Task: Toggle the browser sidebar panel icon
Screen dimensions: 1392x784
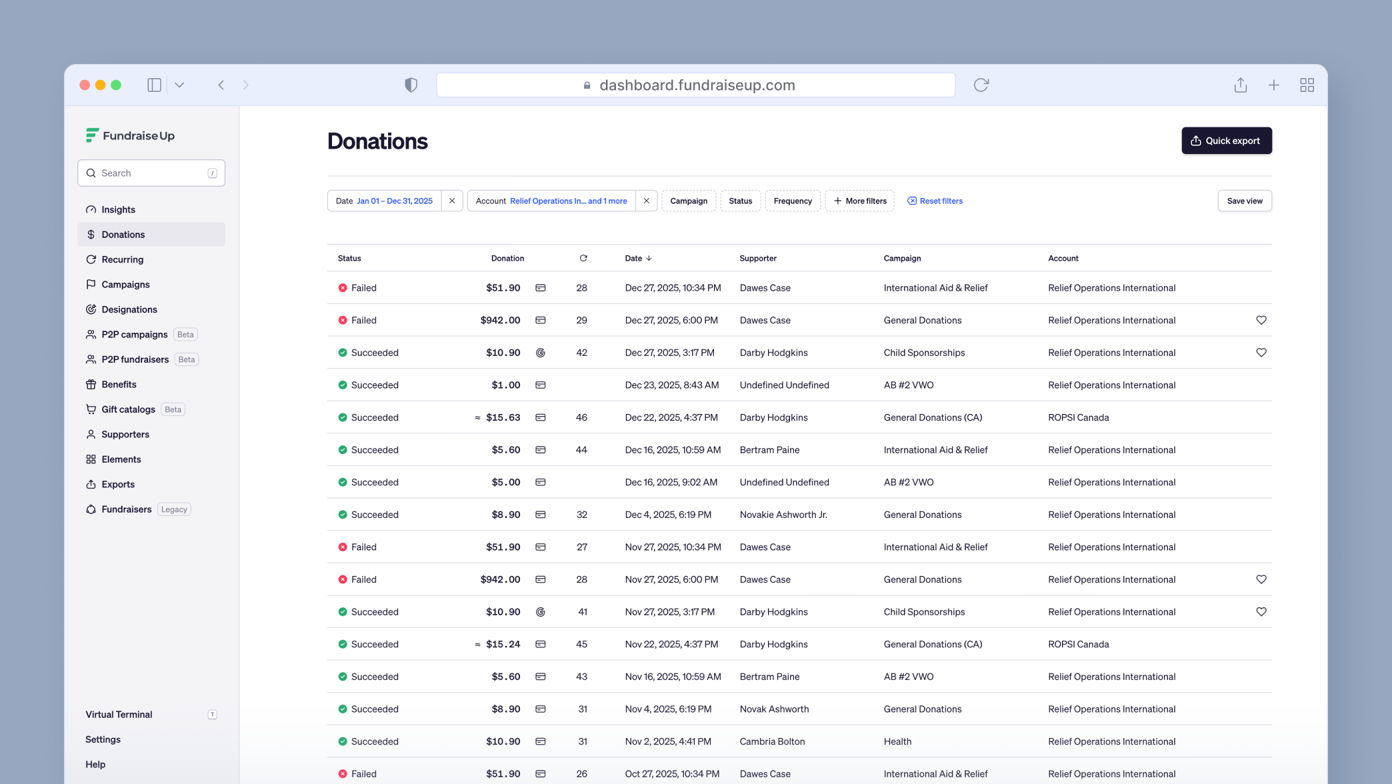Action: coord(154,85)
